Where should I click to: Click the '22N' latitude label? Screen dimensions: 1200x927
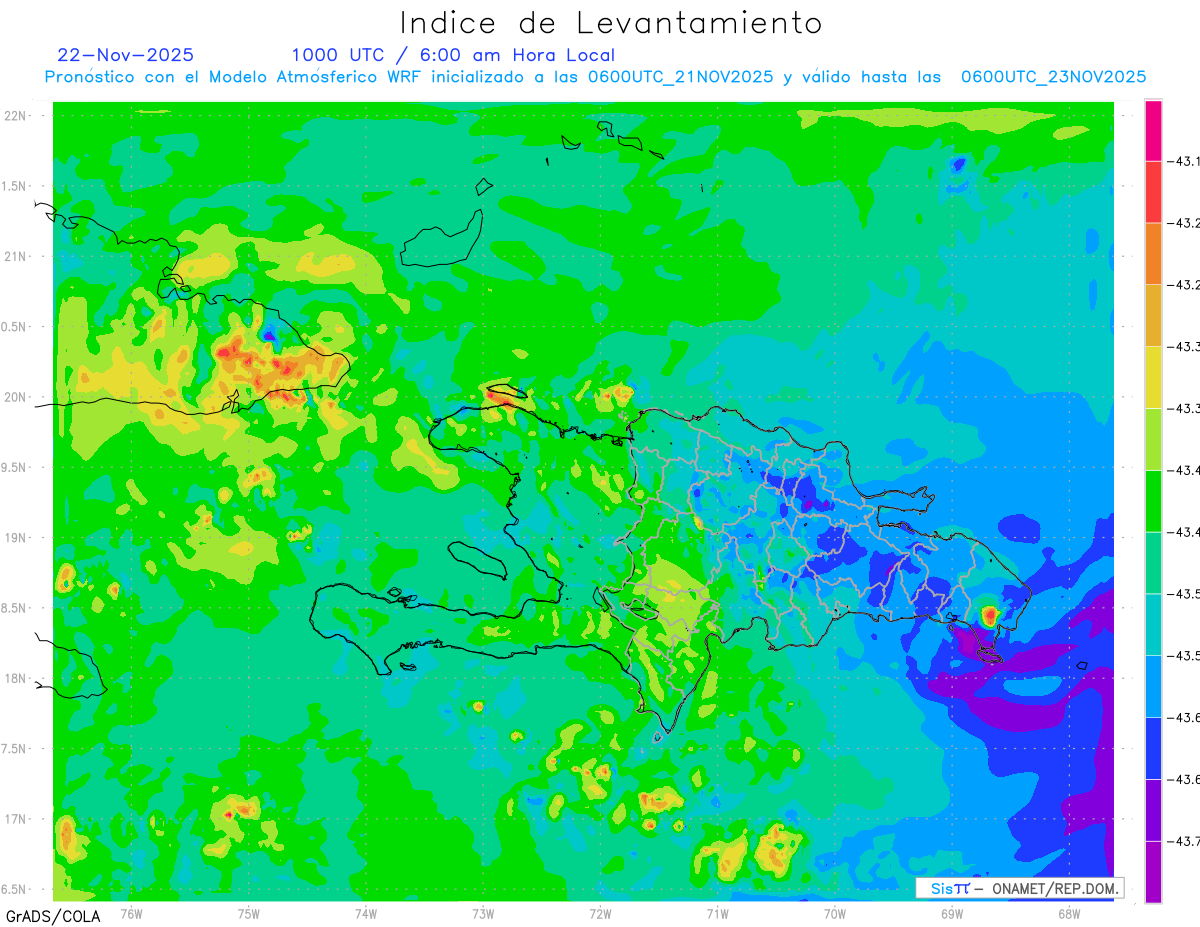point(17,115)
